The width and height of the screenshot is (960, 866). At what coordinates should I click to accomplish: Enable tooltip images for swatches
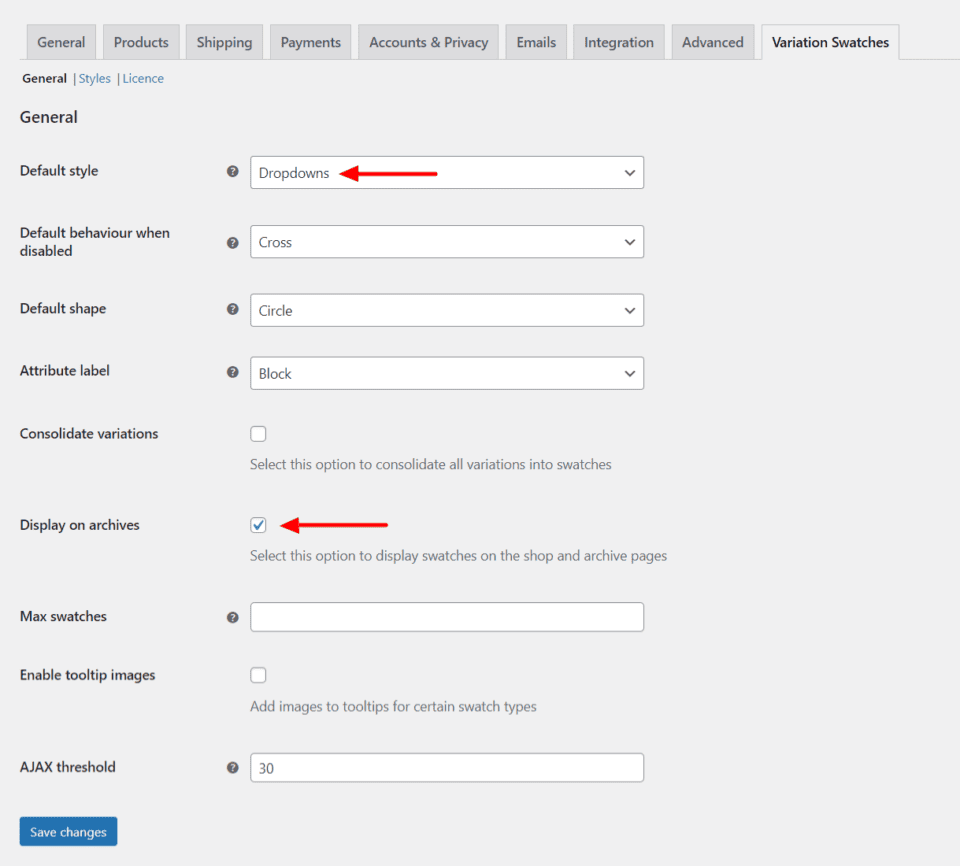(x=258, y=675)
